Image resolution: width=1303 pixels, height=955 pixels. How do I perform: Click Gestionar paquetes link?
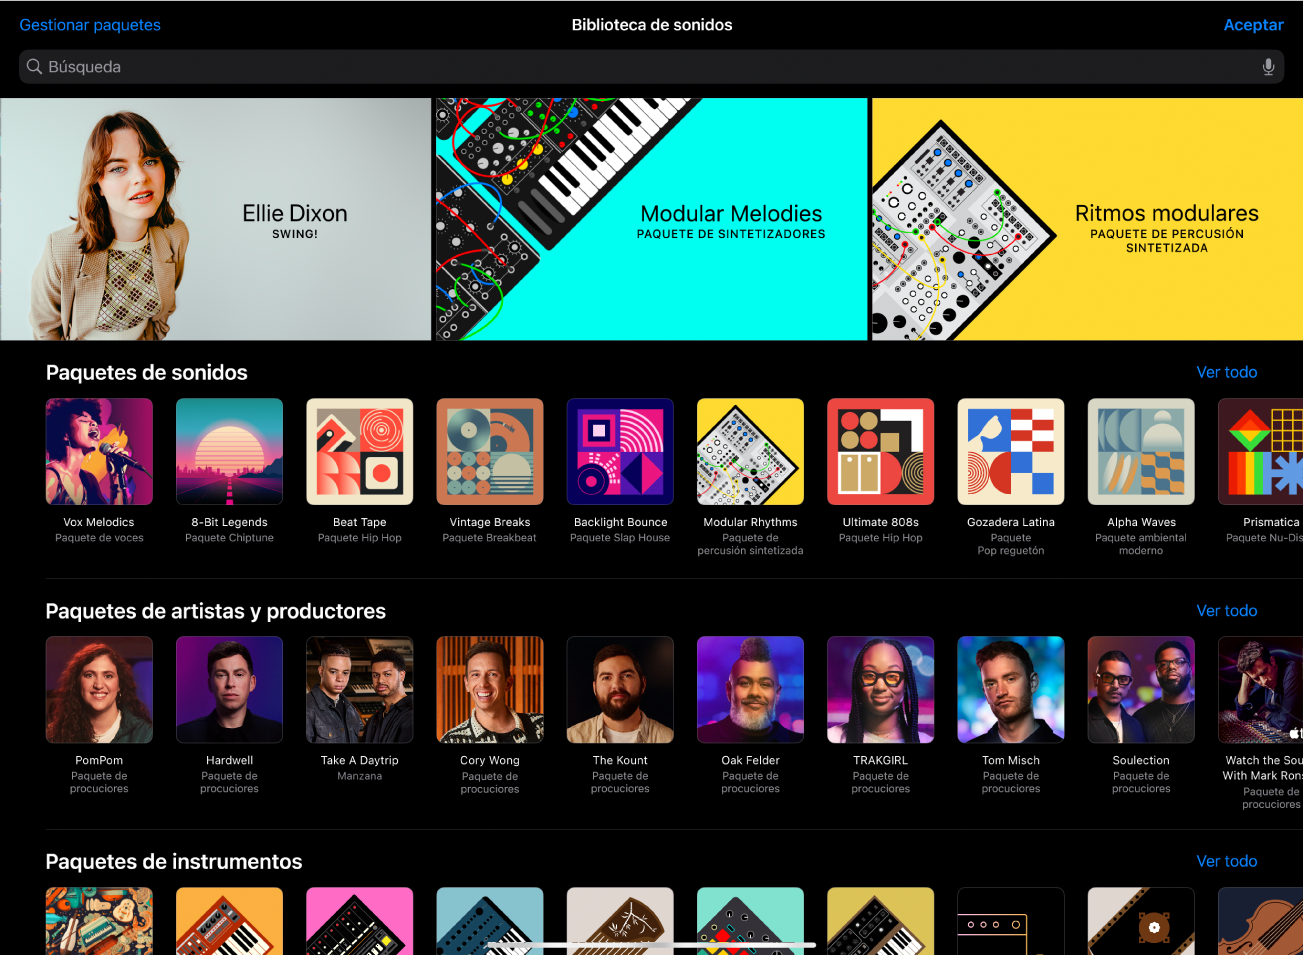click(x=90, y=24)
